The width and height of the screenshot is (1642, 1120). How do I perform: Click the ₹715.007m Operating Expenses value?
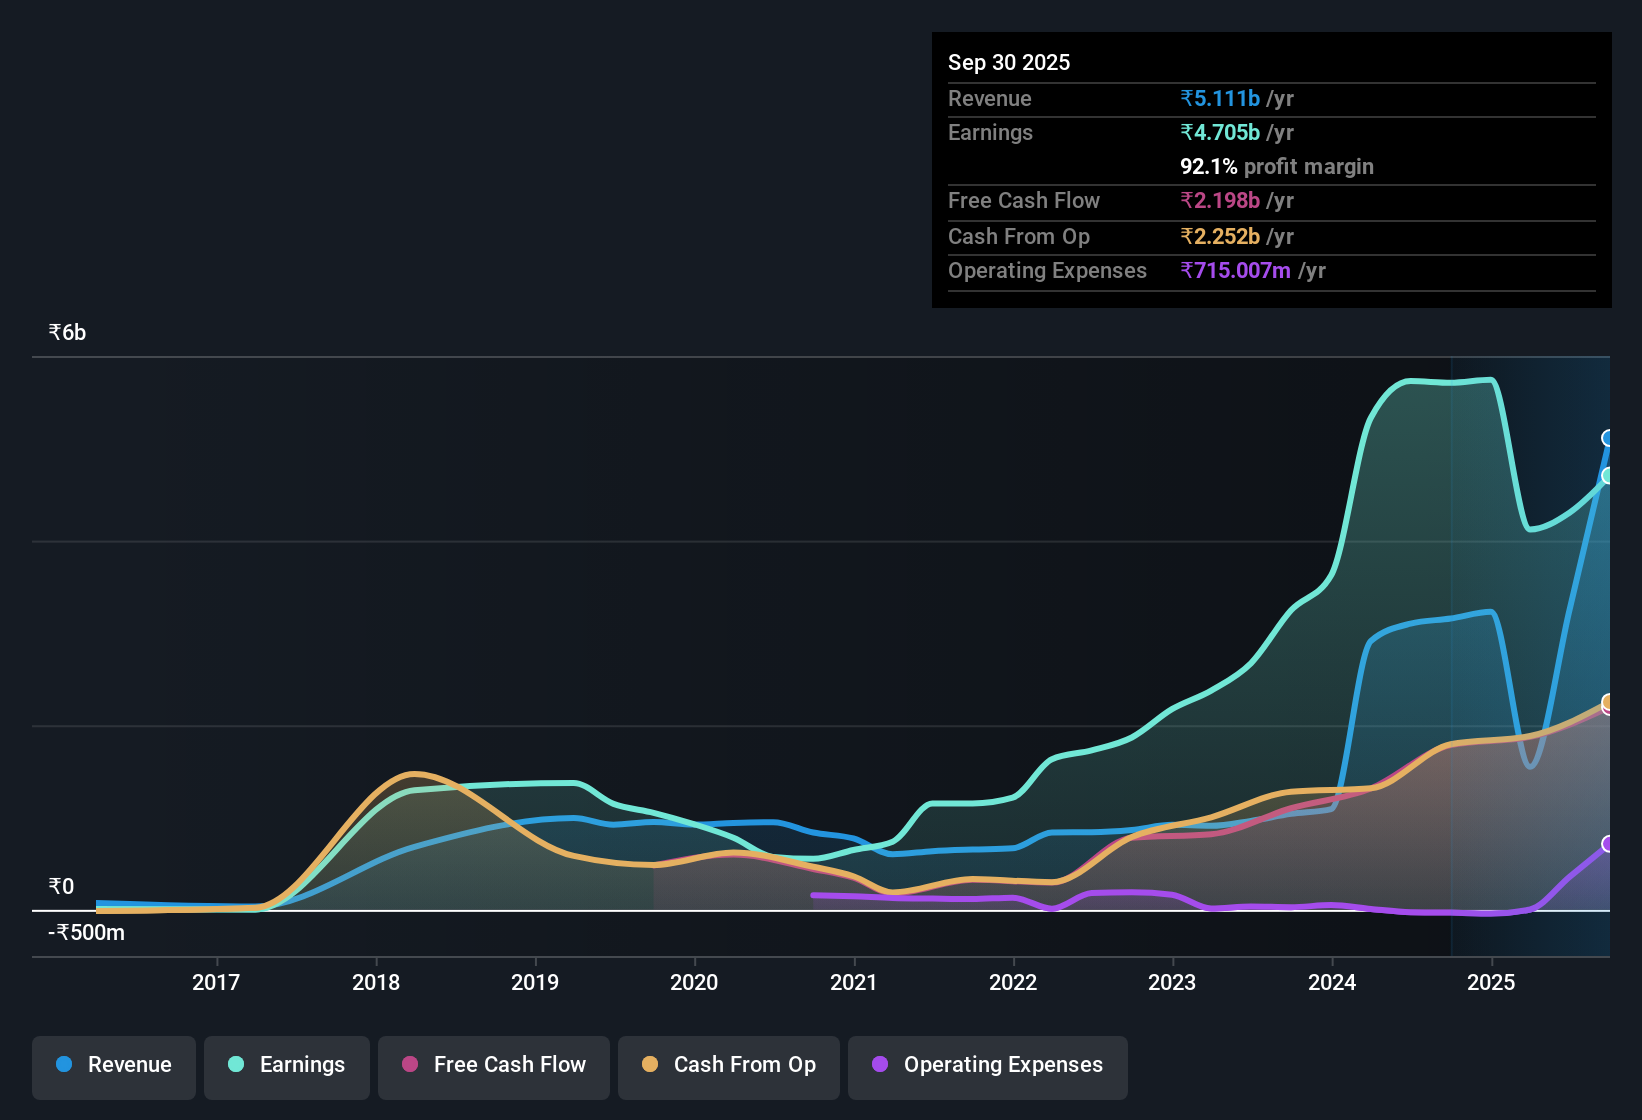(x=1235, y=270)
